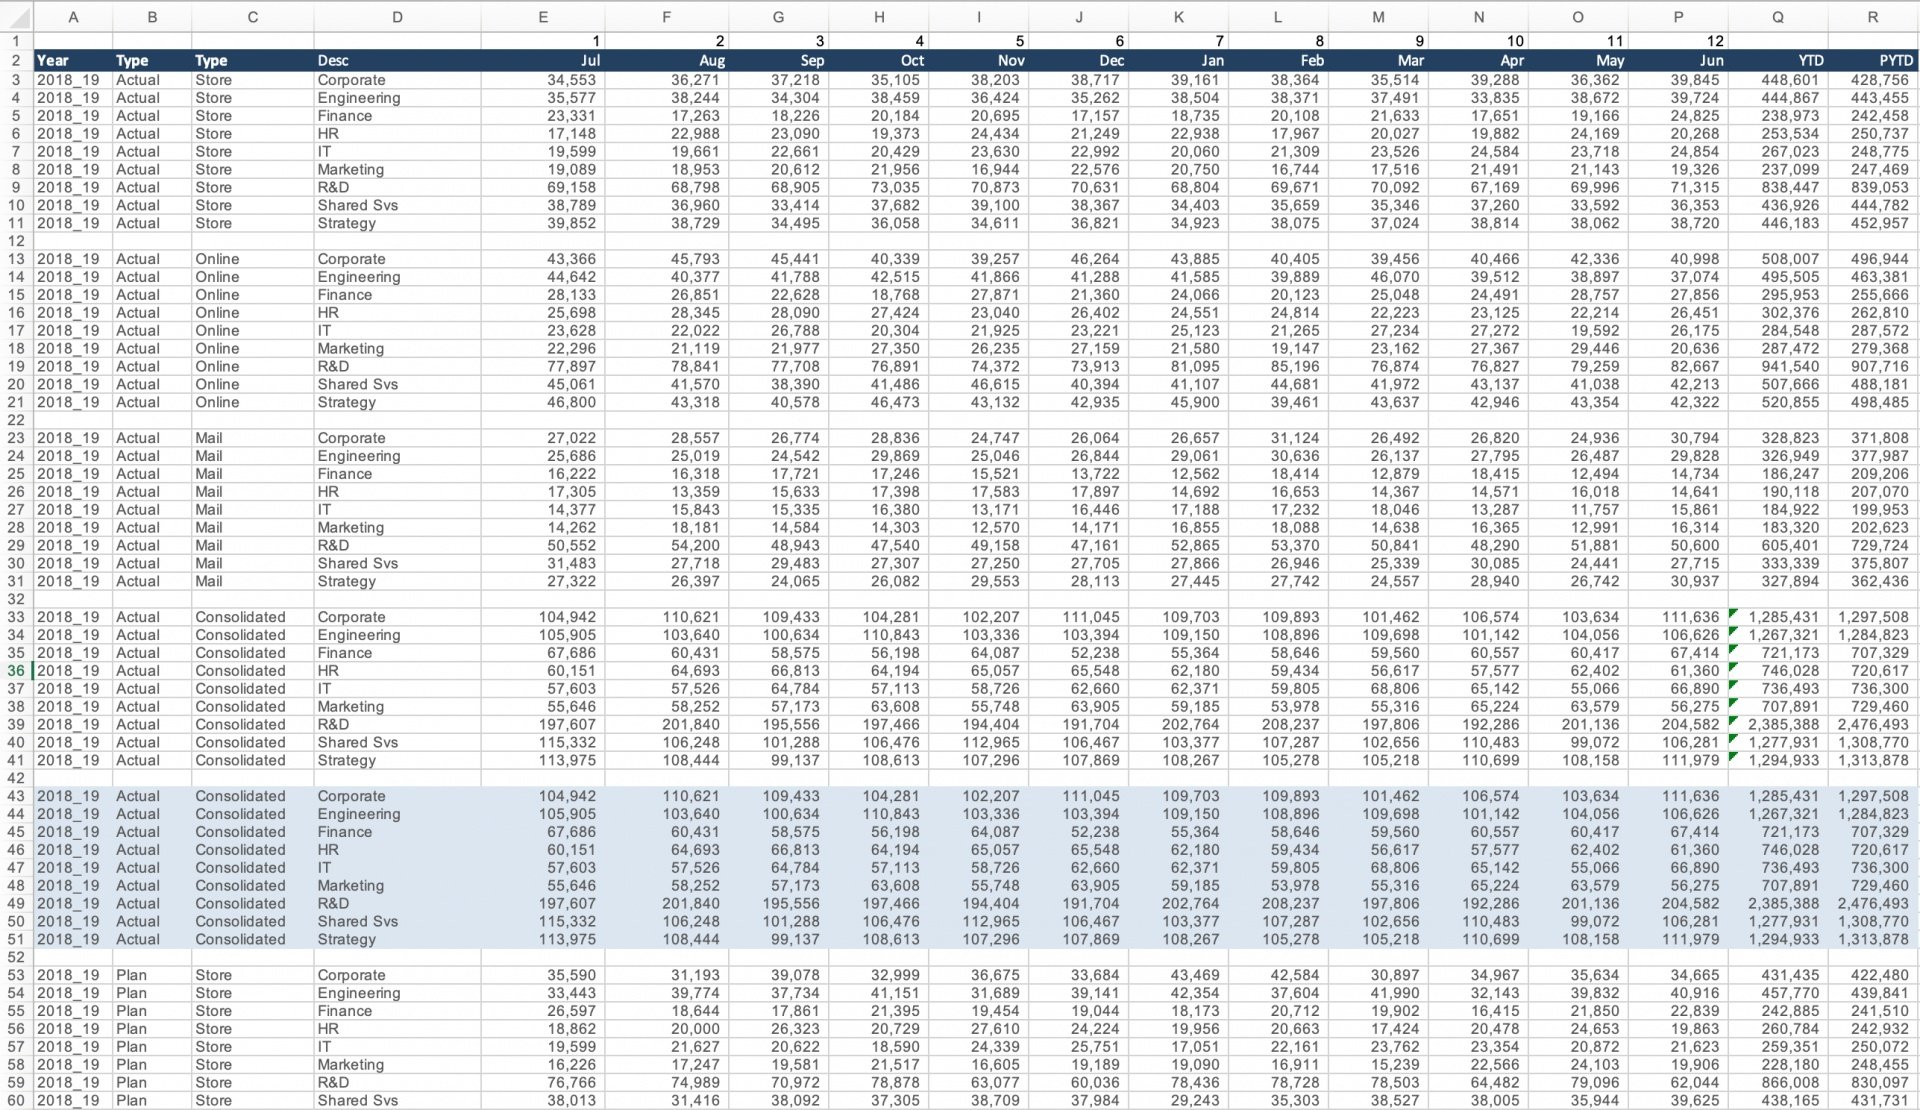The width and height of the screenshot is (1920, 1110).
Task: Click Engineering in row 4
Action: 397,98
